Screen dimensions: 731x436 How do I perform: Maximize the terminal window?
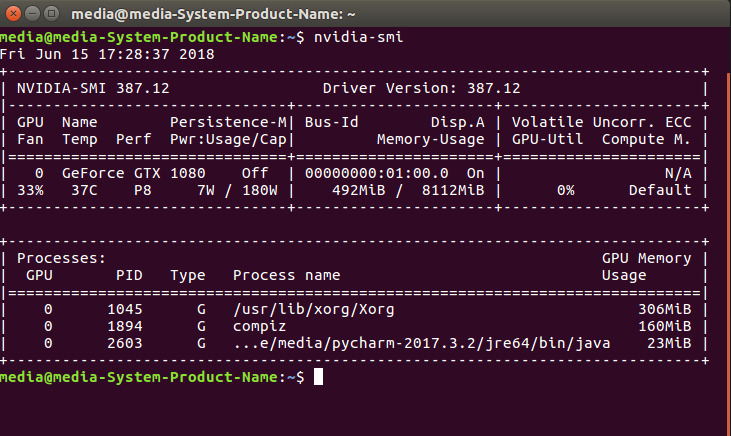[51, 14]
